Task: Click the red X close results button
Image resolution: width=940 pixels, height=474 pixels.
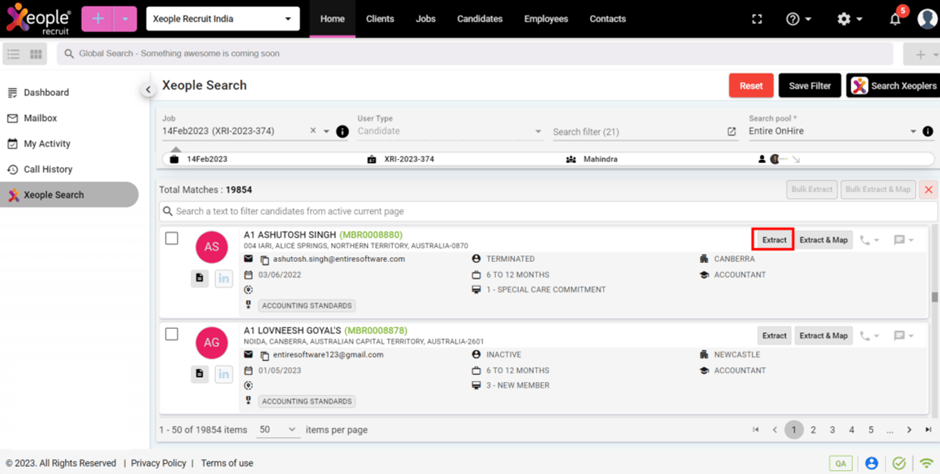Action: [929, 190]
